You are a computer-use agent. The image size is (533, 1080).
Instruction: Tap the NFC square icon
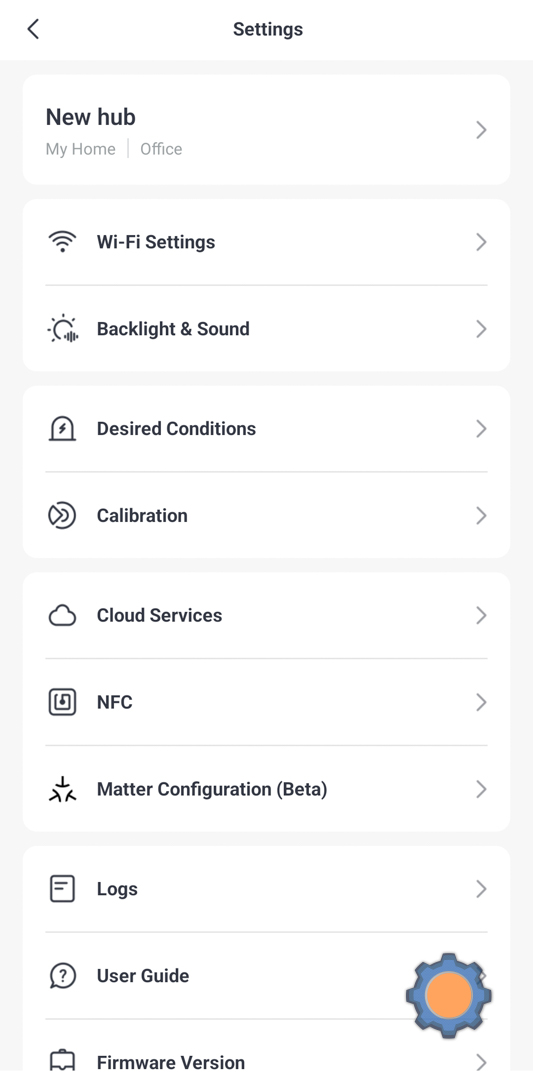pyautogui.click(x=62, y=702)
